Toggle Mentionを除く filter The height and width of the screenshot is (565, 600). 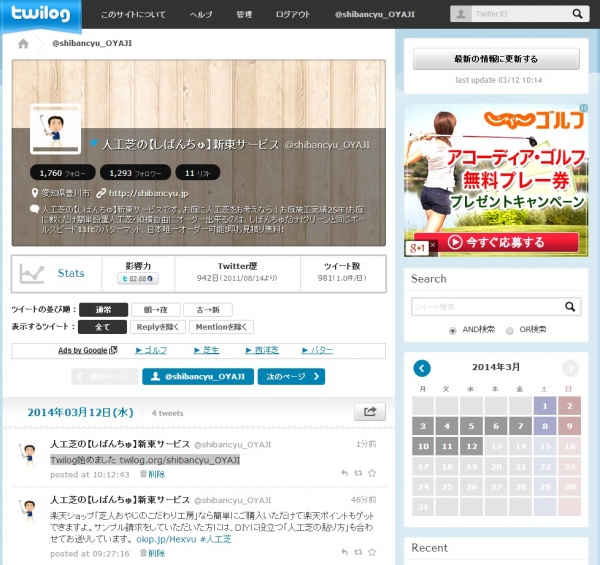[x=221, y=327]
